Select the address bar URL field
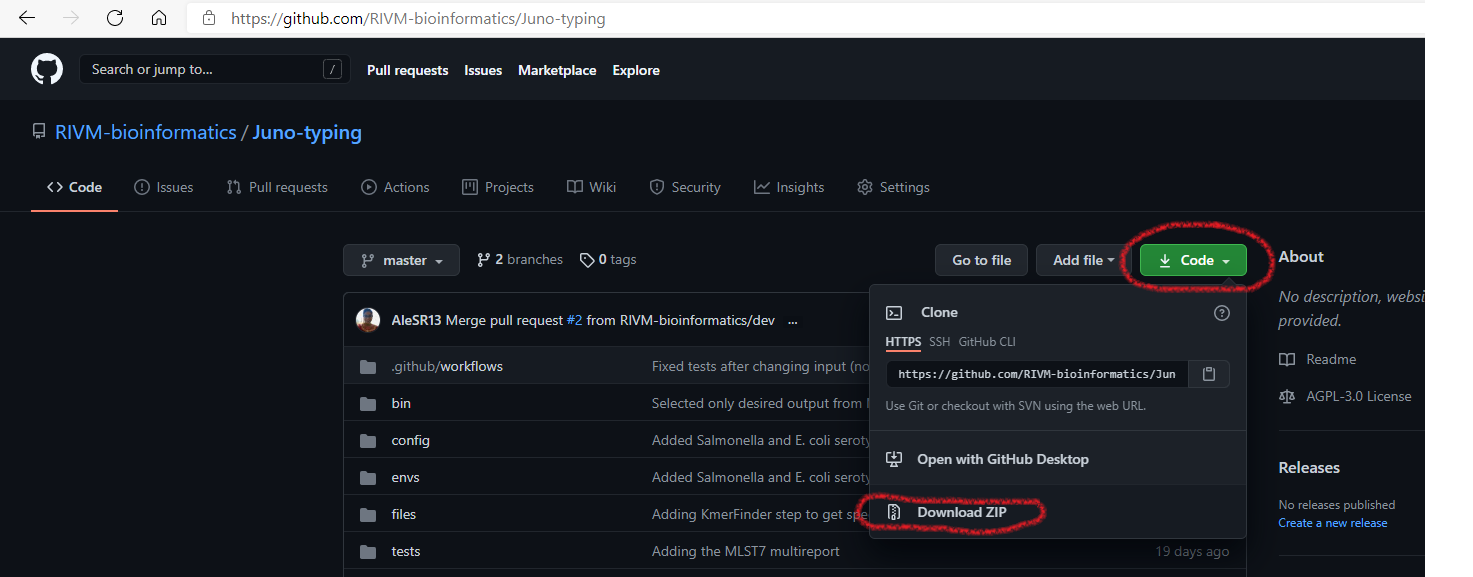 (x=805, y=18)
